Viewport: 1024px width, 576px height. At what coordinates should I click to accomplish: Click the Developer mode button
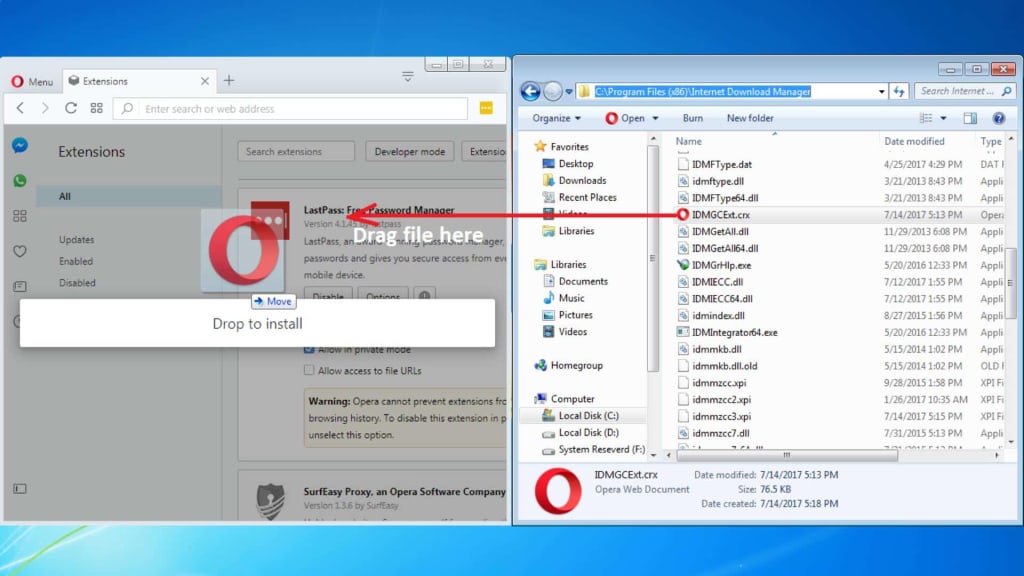[x=409, y=152]
